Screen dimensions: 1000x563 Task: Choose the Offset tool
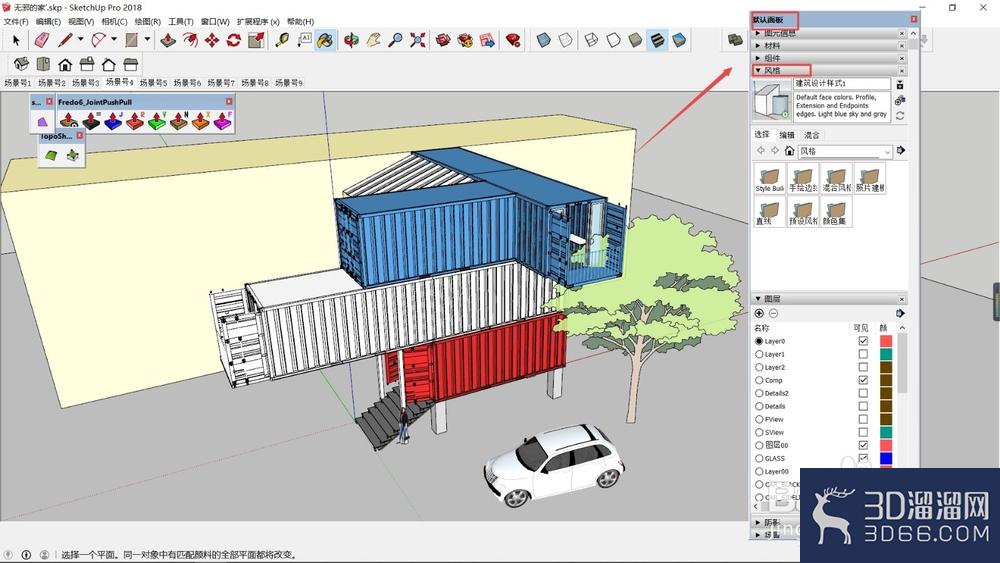(190, 41)
